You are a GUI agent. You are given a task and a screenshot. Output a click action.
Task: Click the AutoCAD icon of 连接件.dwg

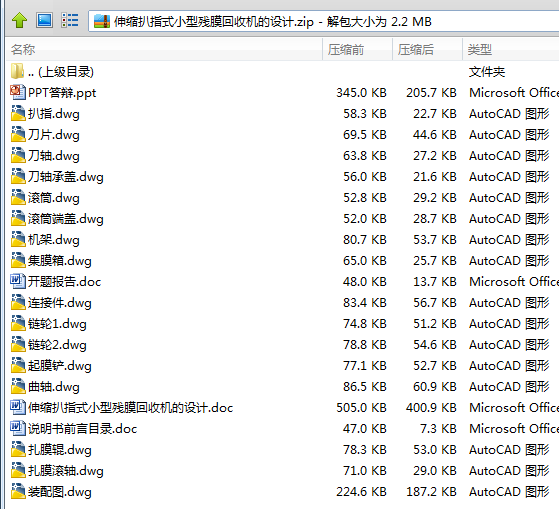click(x=18, y=302)
